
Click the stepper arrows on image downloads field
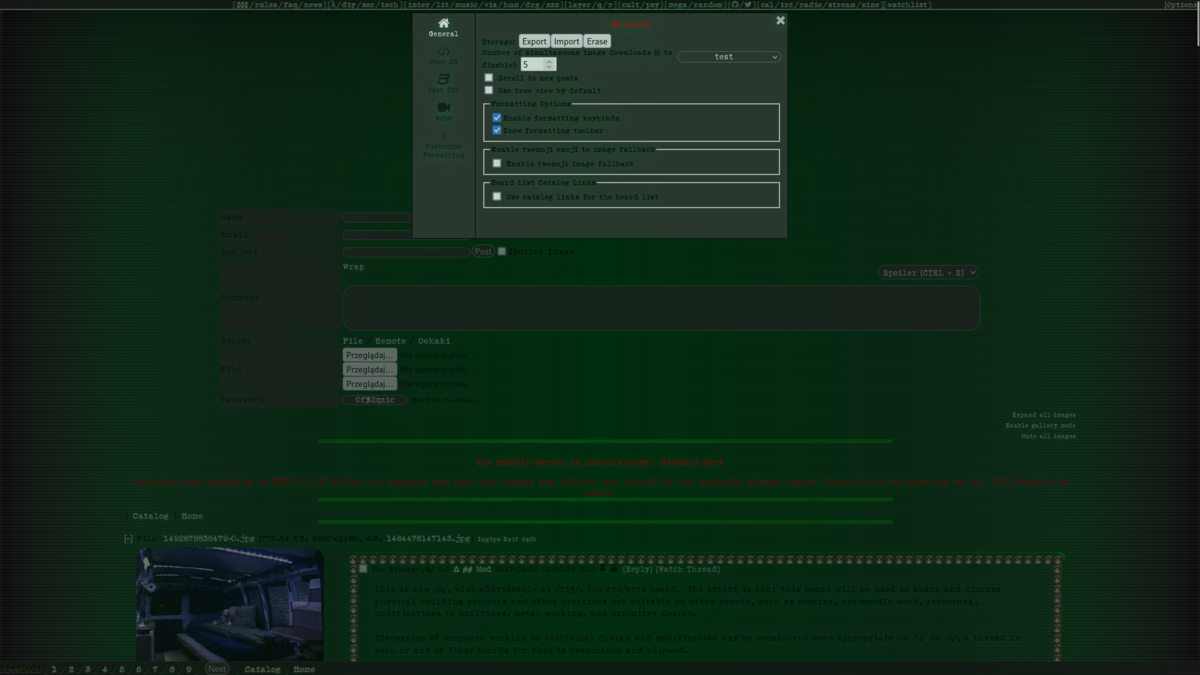tap(549, 64)
